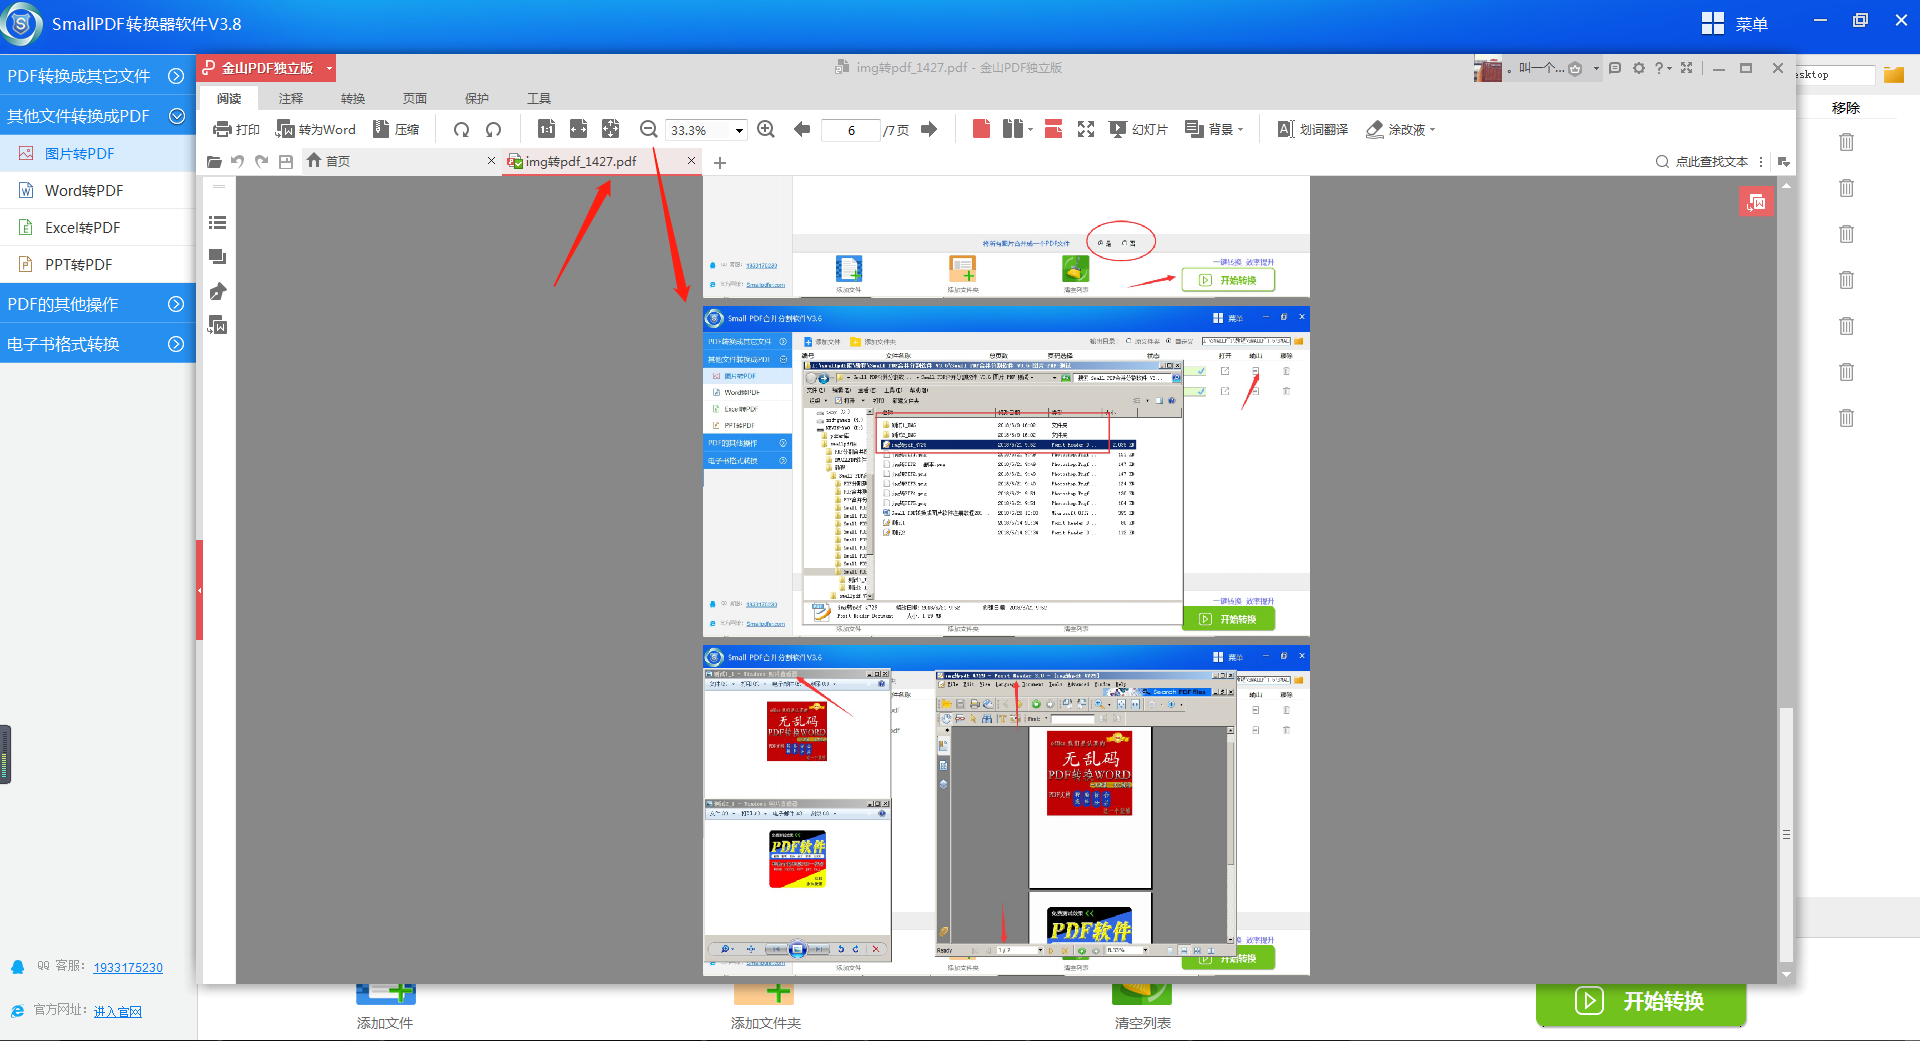The height and width of the screenshot is (1041, 1920).
Task: Browse output folder icon in SmallPDF
Action: click(1894, 75)
